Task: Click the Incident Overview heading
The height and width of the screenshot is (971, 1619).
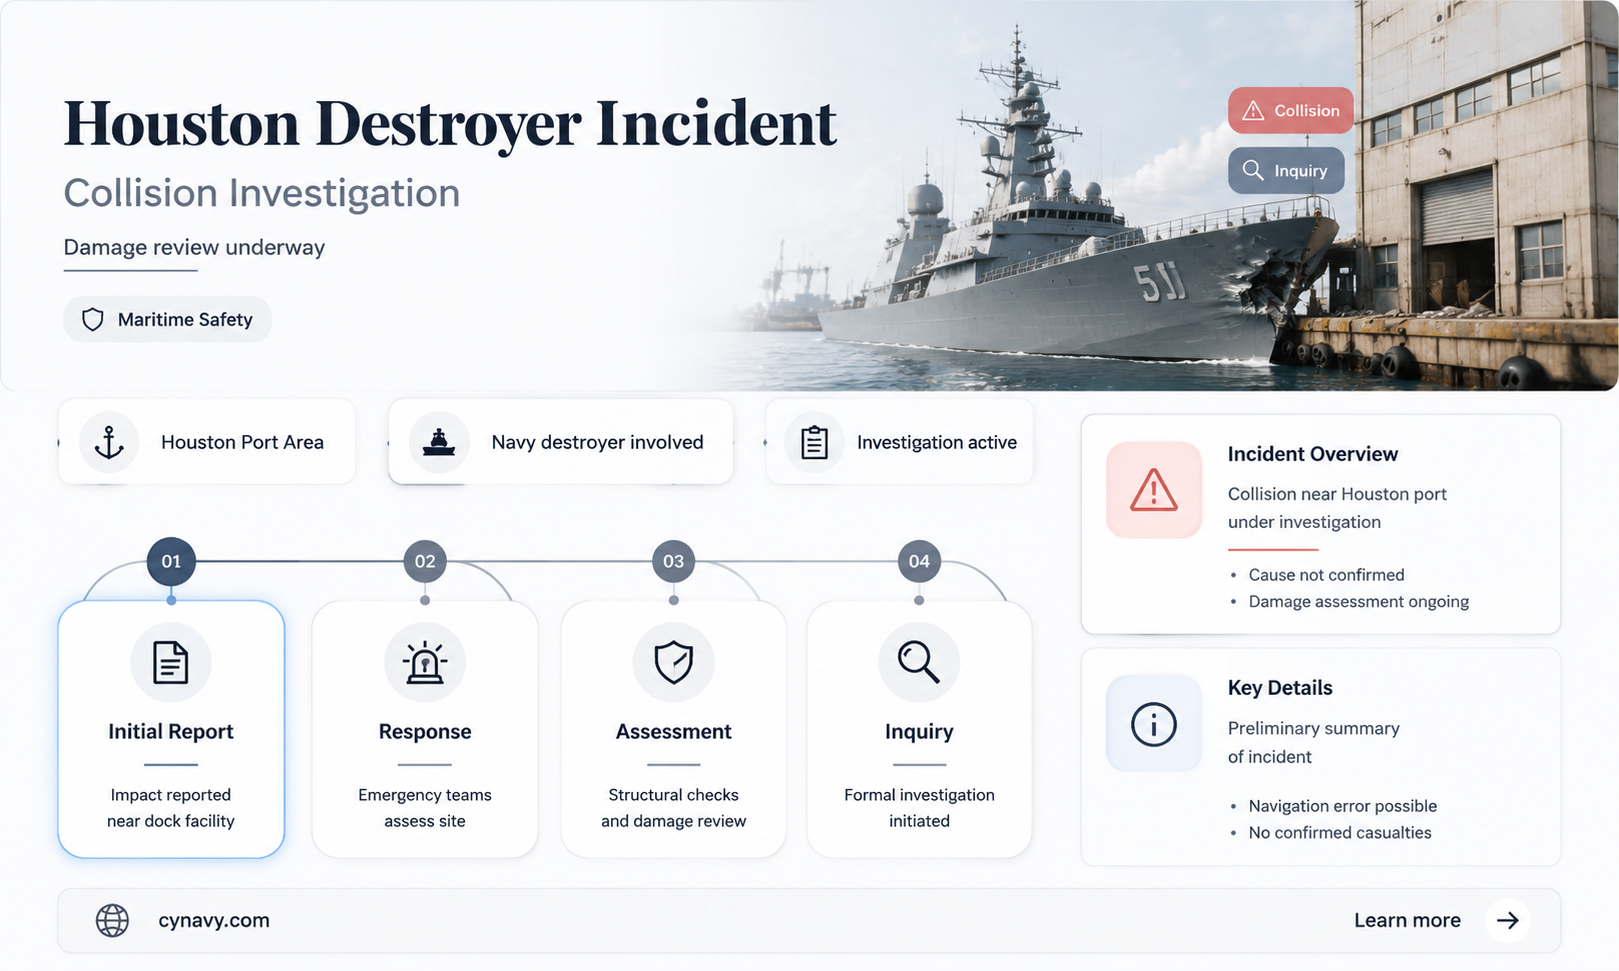Action: coord(1312,454)
